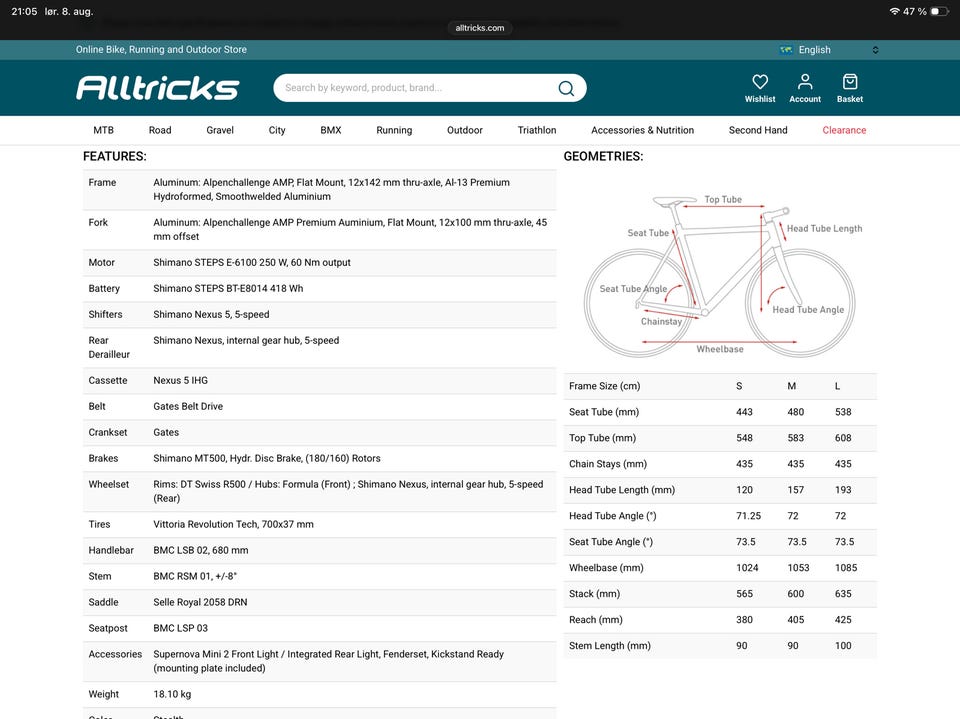Click Wheelbase value 1053

point(798,568)
